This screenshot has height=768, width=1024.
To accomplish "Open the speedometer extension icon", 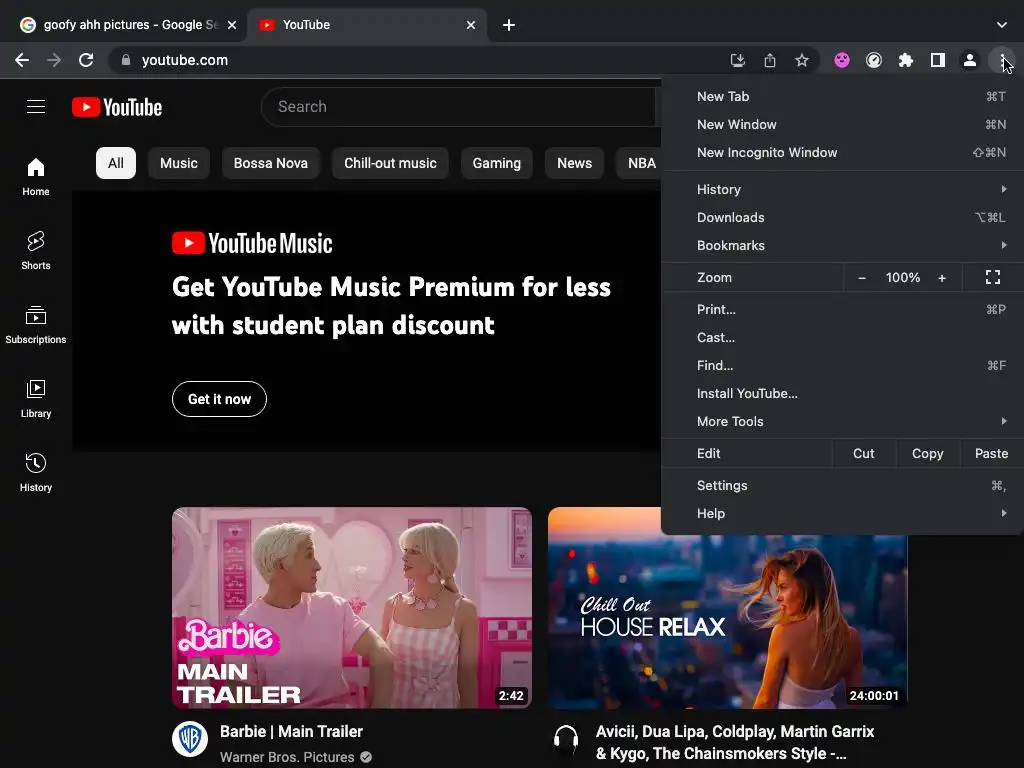I will 874,60.
